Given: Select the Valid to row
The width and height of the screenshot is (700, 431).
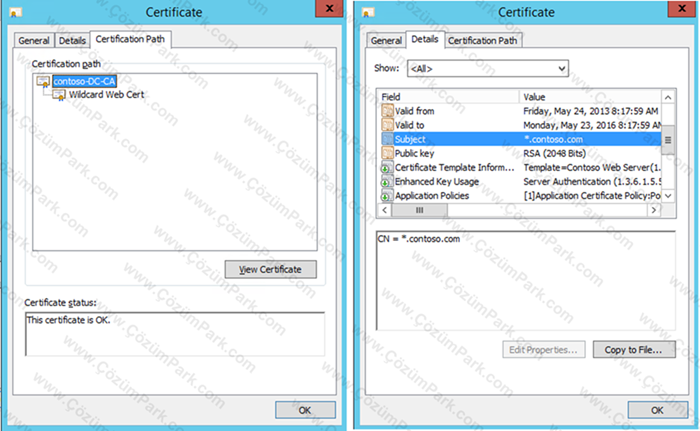Looking at the screenshot, I should [521, 125].
